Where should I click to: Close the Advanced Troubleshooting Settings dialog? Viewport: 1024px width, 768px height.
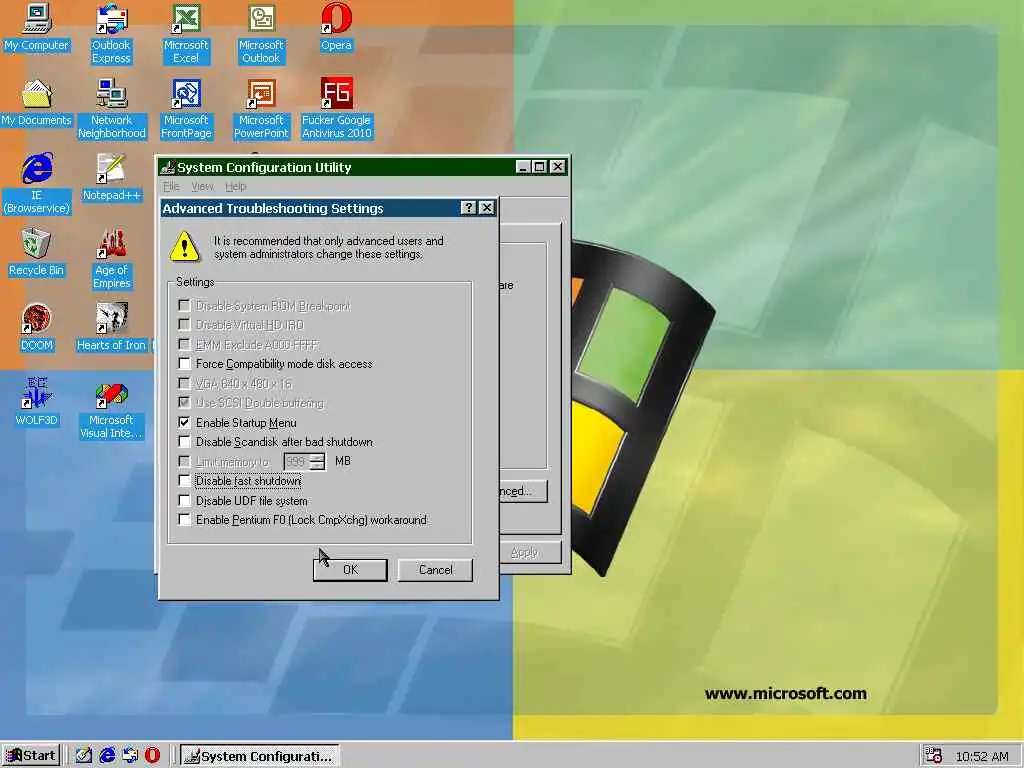pos(487,208)
